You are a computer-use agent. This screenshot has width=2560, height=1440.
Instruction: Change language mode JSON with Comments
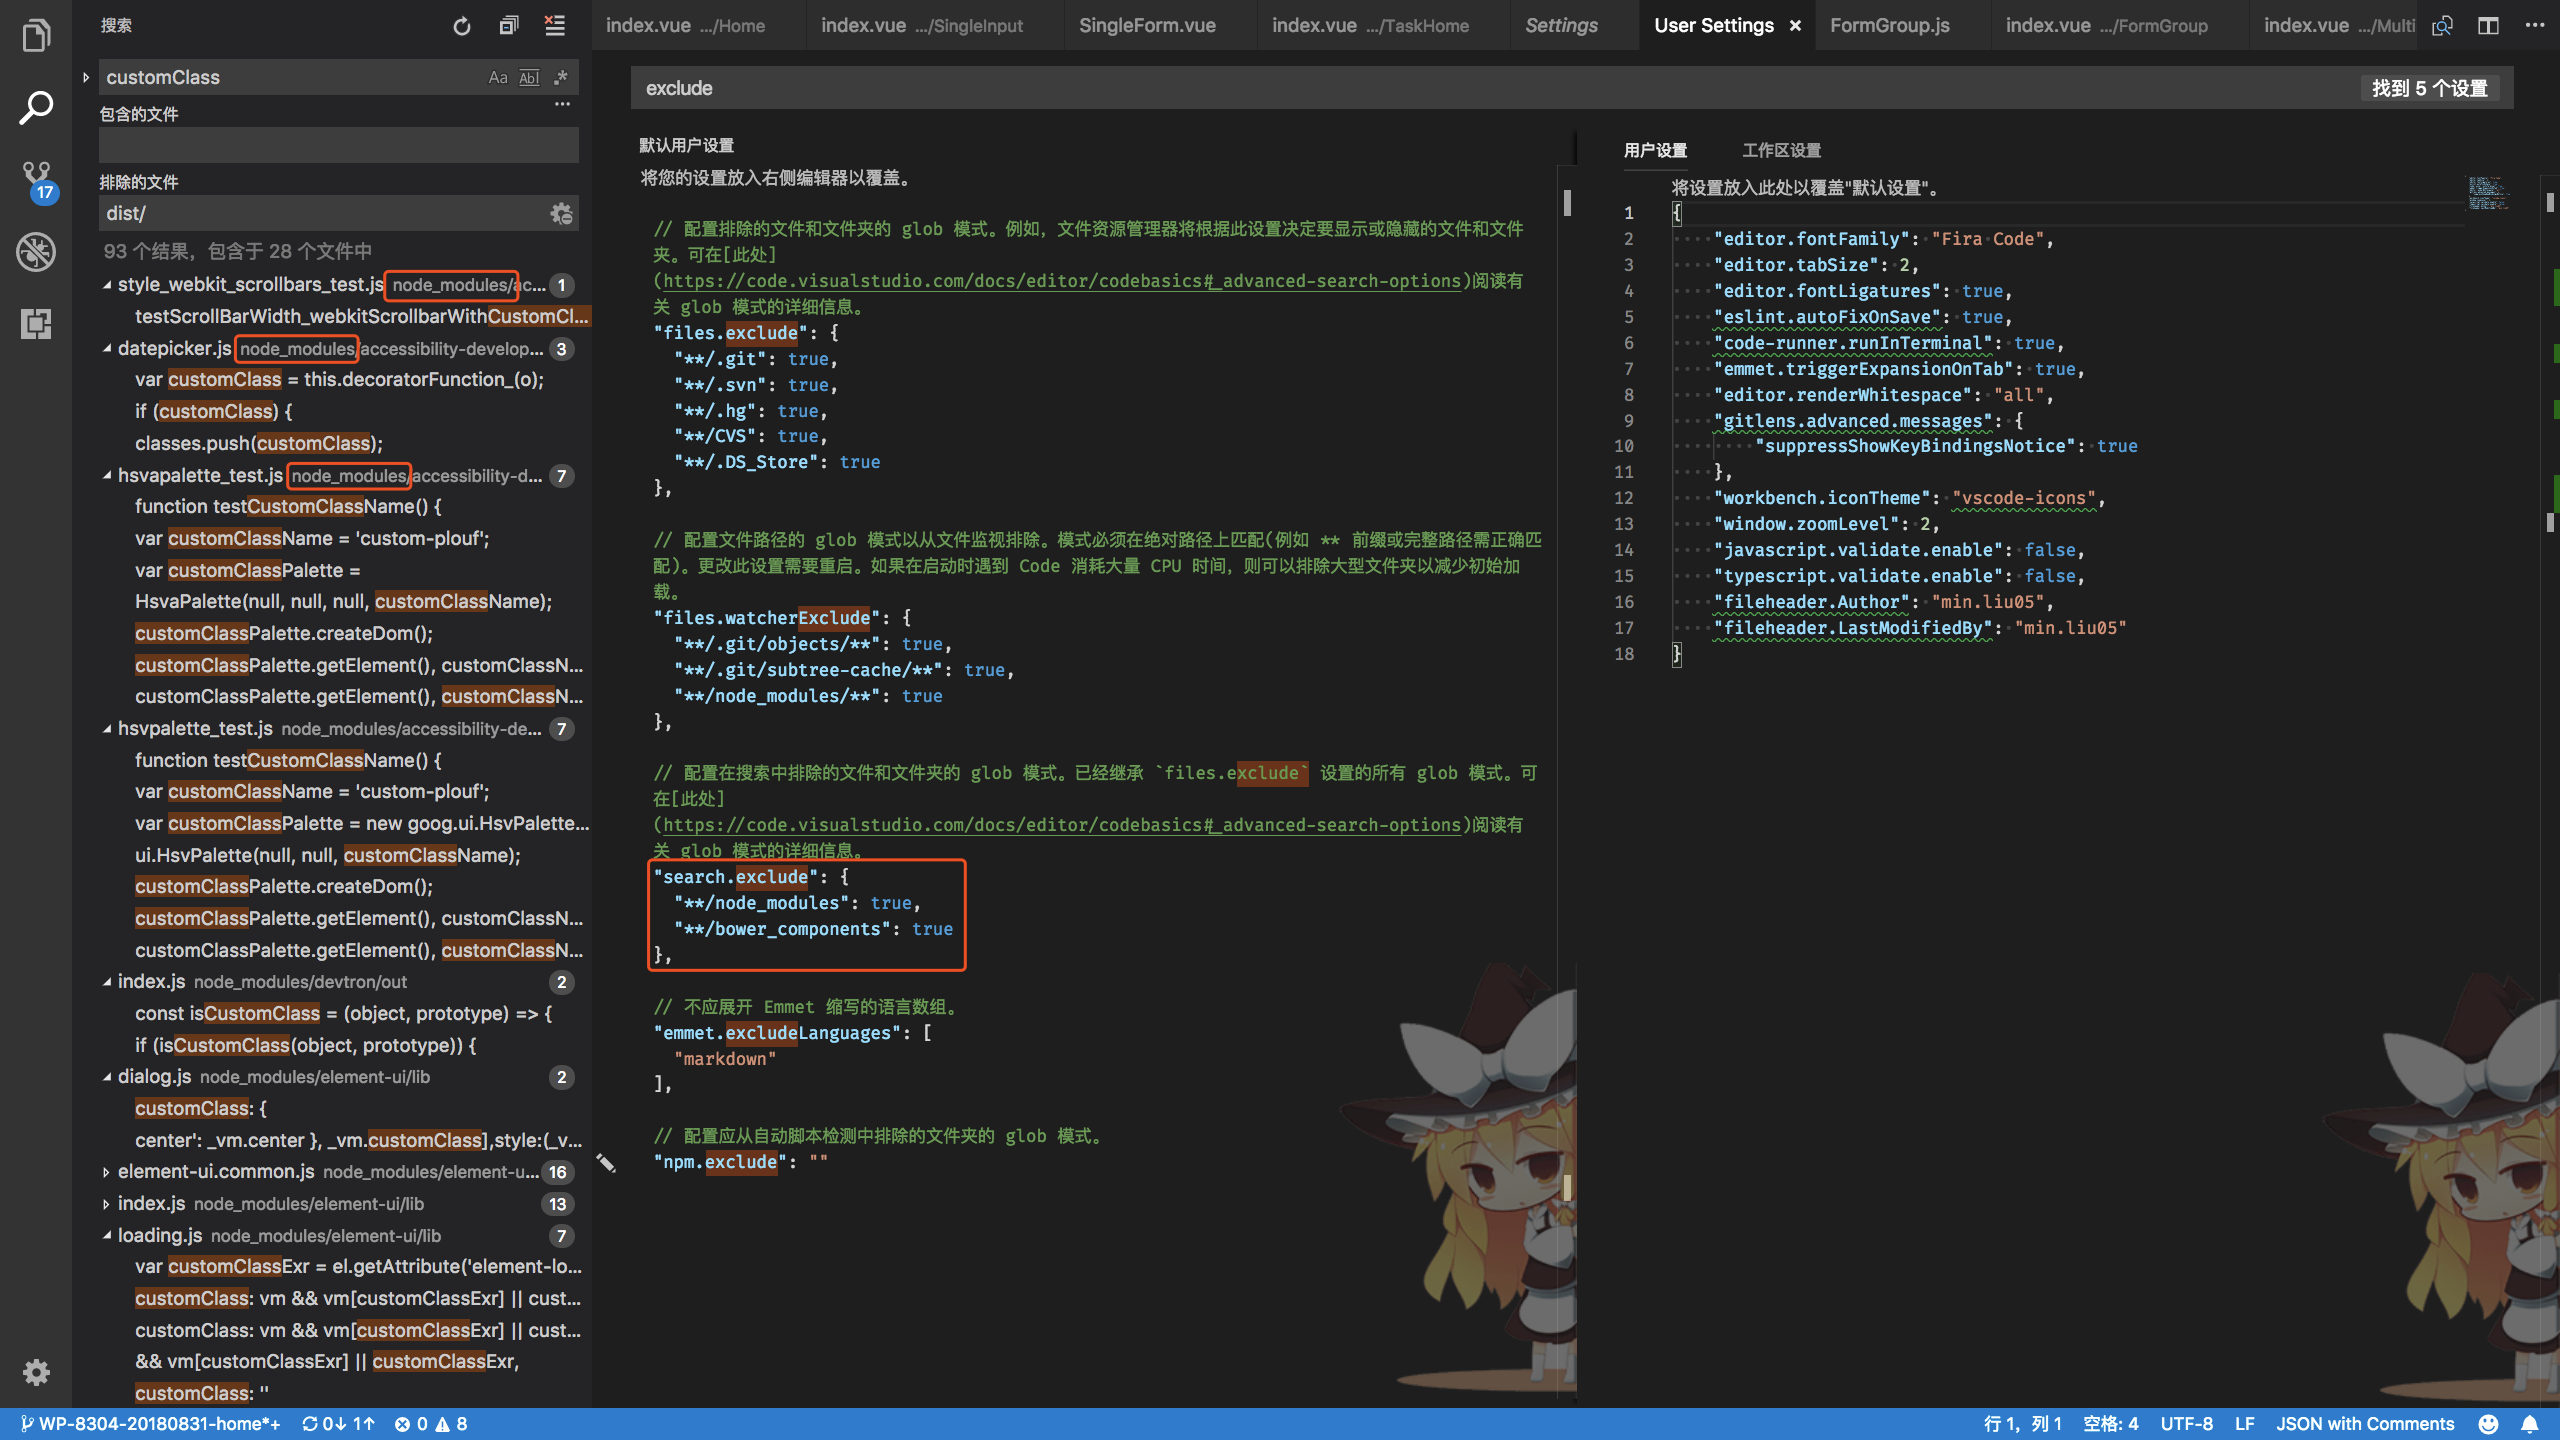[x=2365, y=1424]
